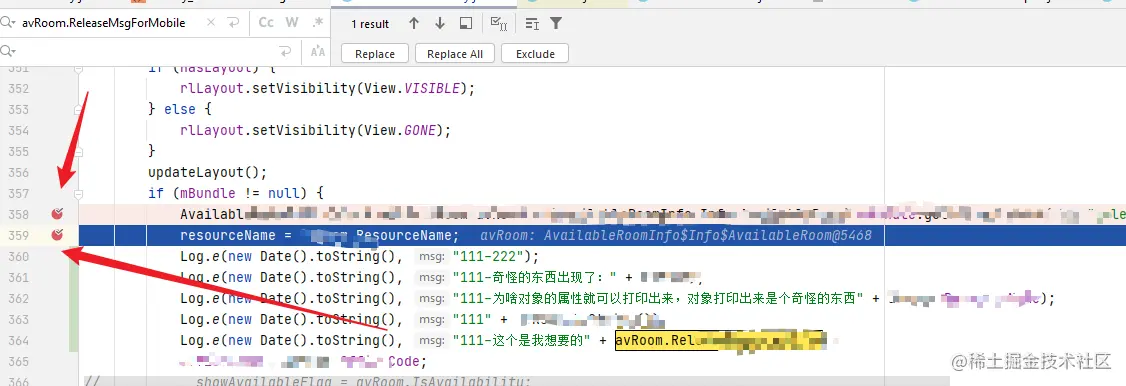
Task: Insert new line in replace field
Action: [286, 52]
